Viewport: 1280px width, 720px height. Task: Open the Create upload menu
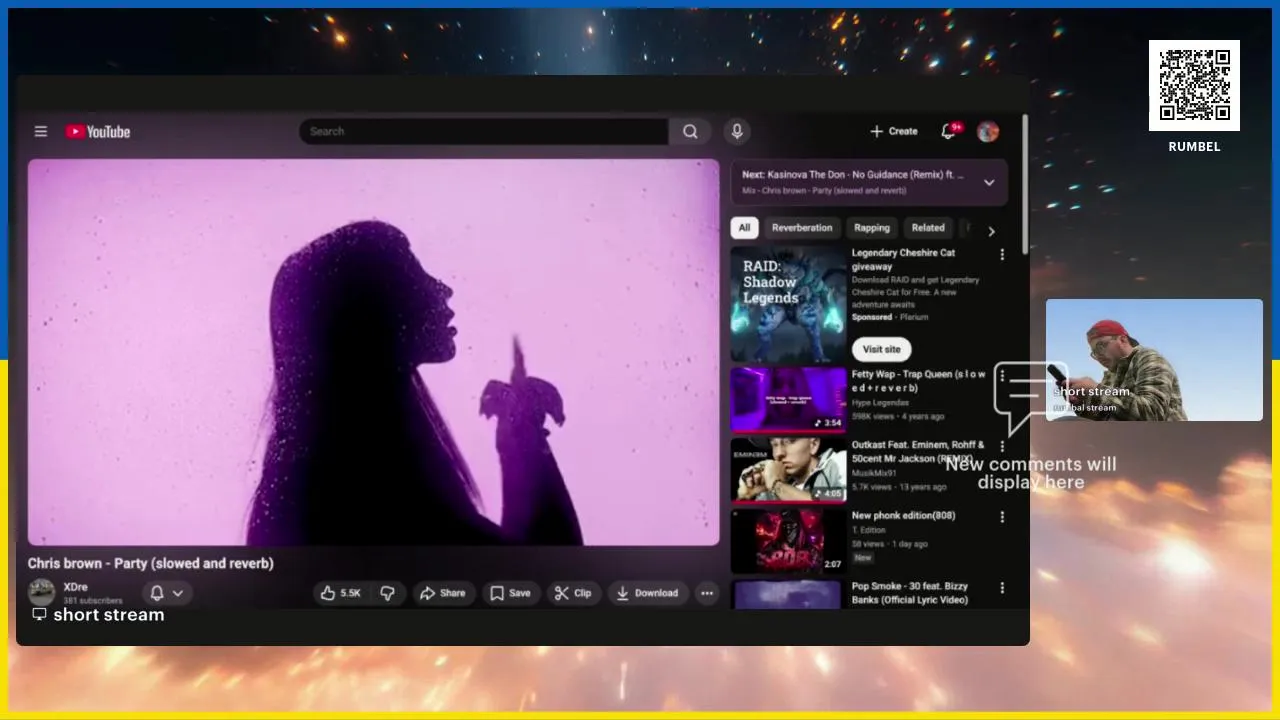point(893,131)
